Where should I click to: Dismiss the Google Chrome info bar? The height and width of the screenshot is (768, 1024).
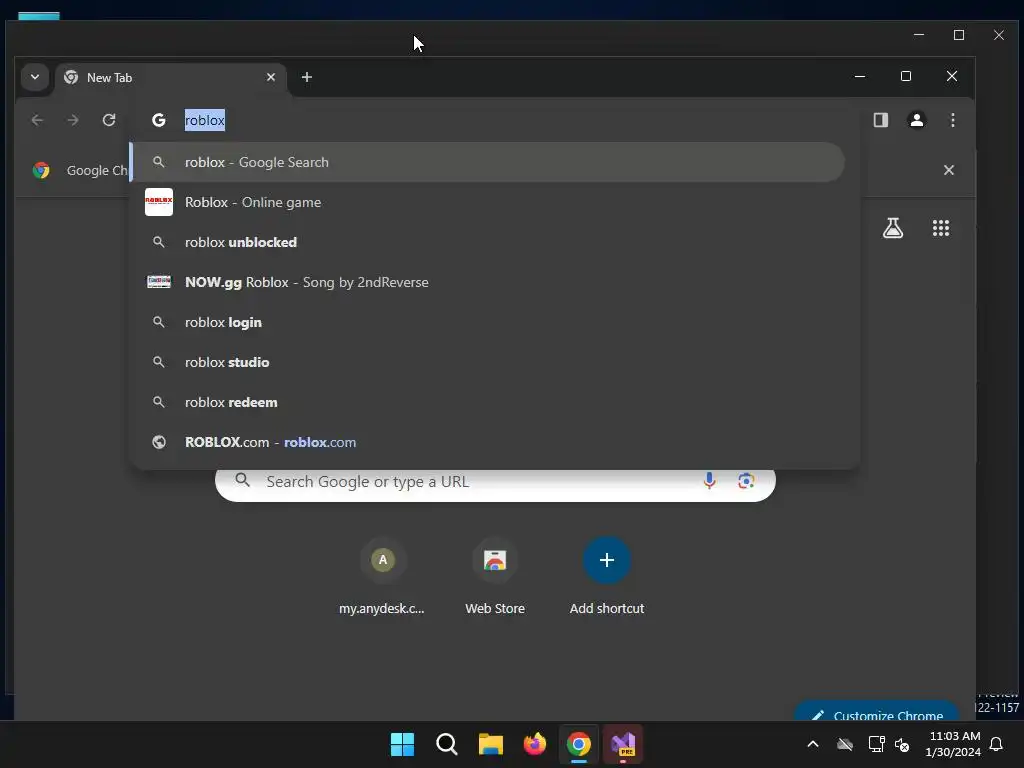[x=949, y=170]
